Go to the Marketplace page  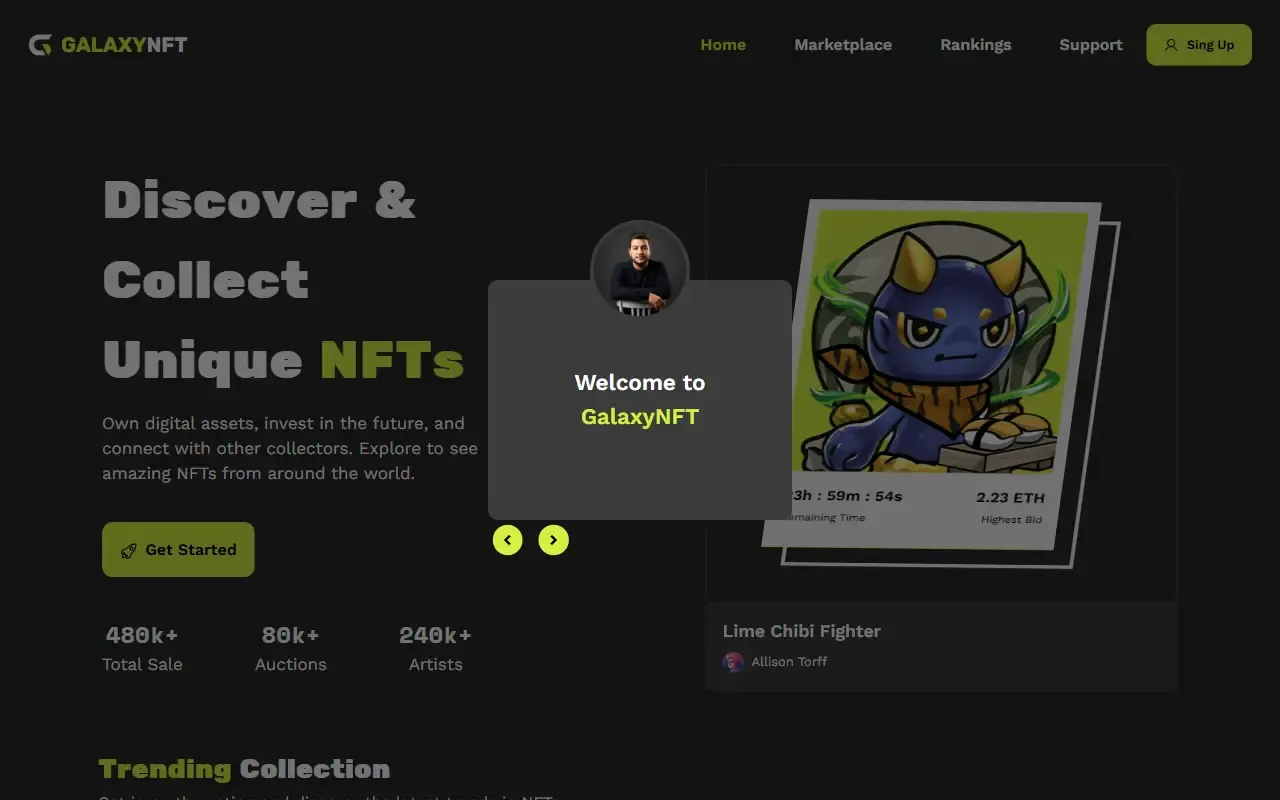click(x=843, y=45)
